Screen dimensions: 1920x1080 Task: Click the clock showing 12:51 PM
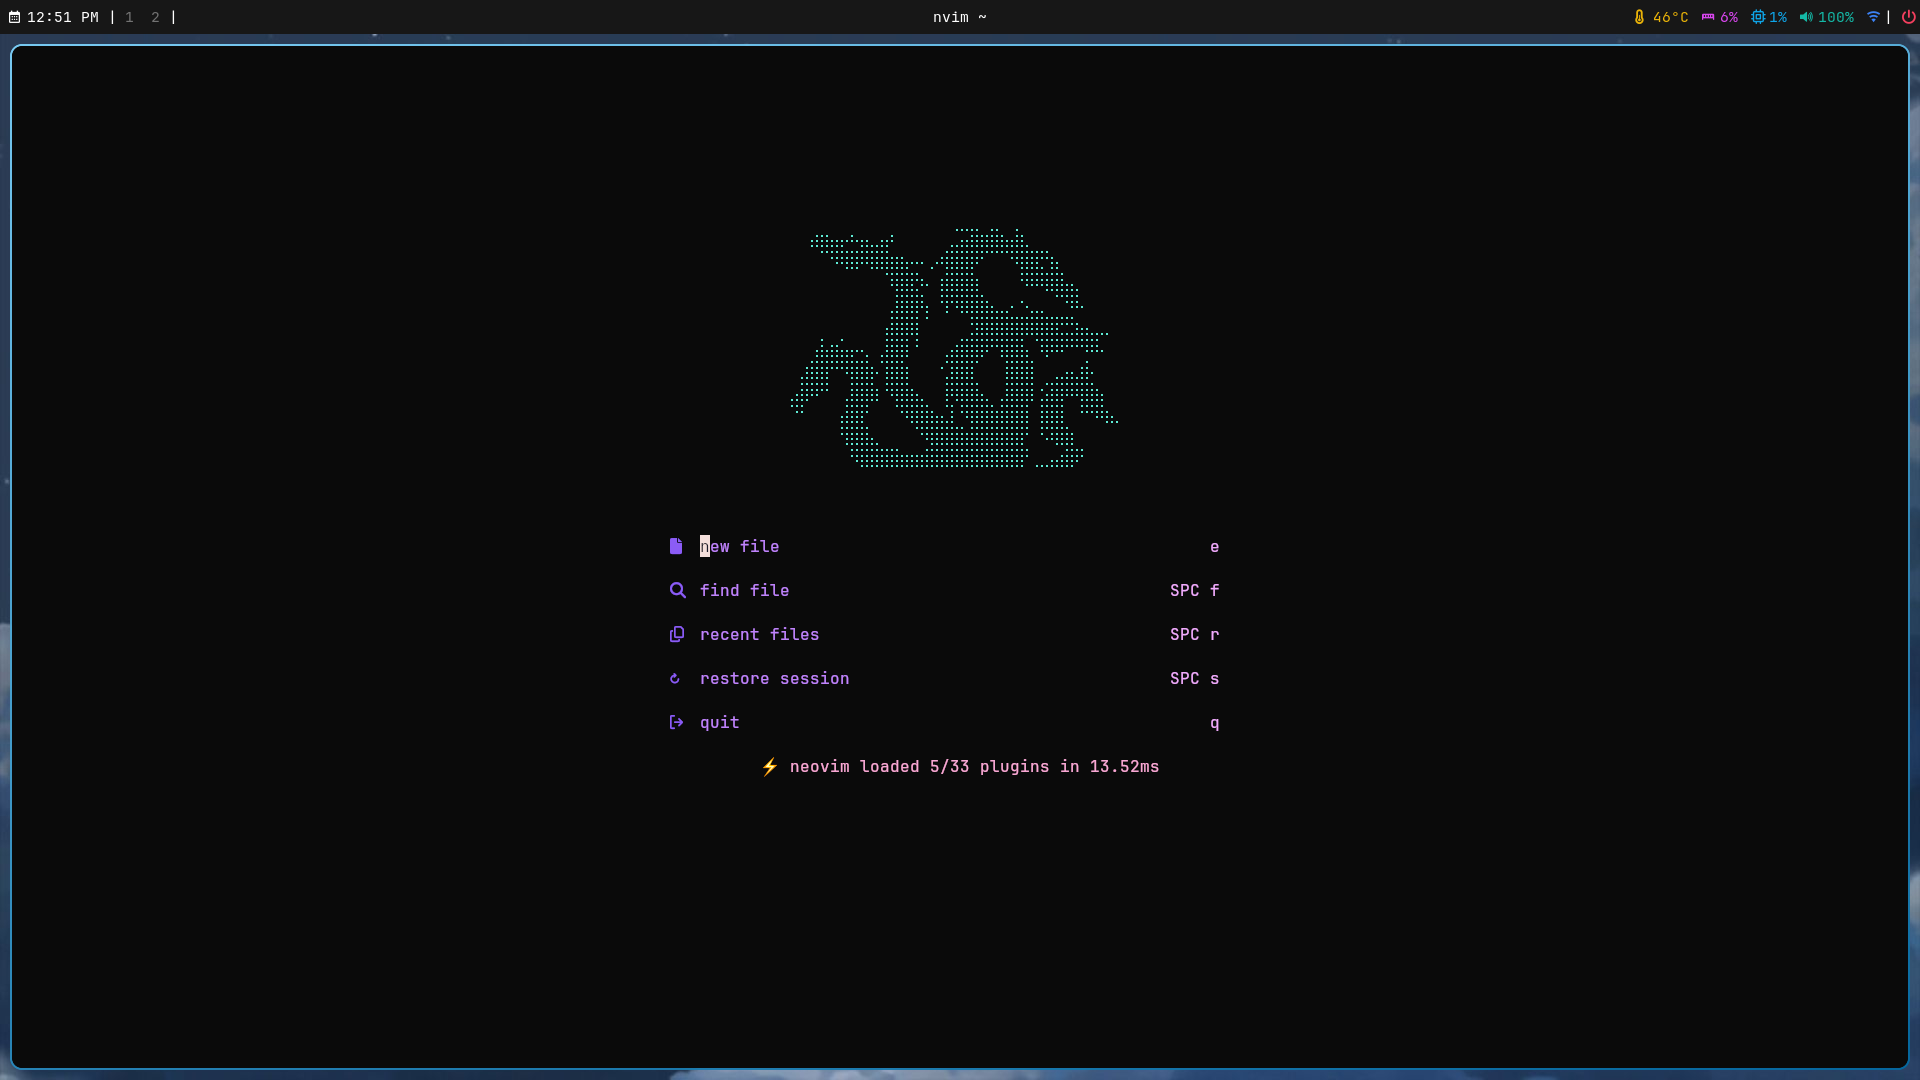62,17
